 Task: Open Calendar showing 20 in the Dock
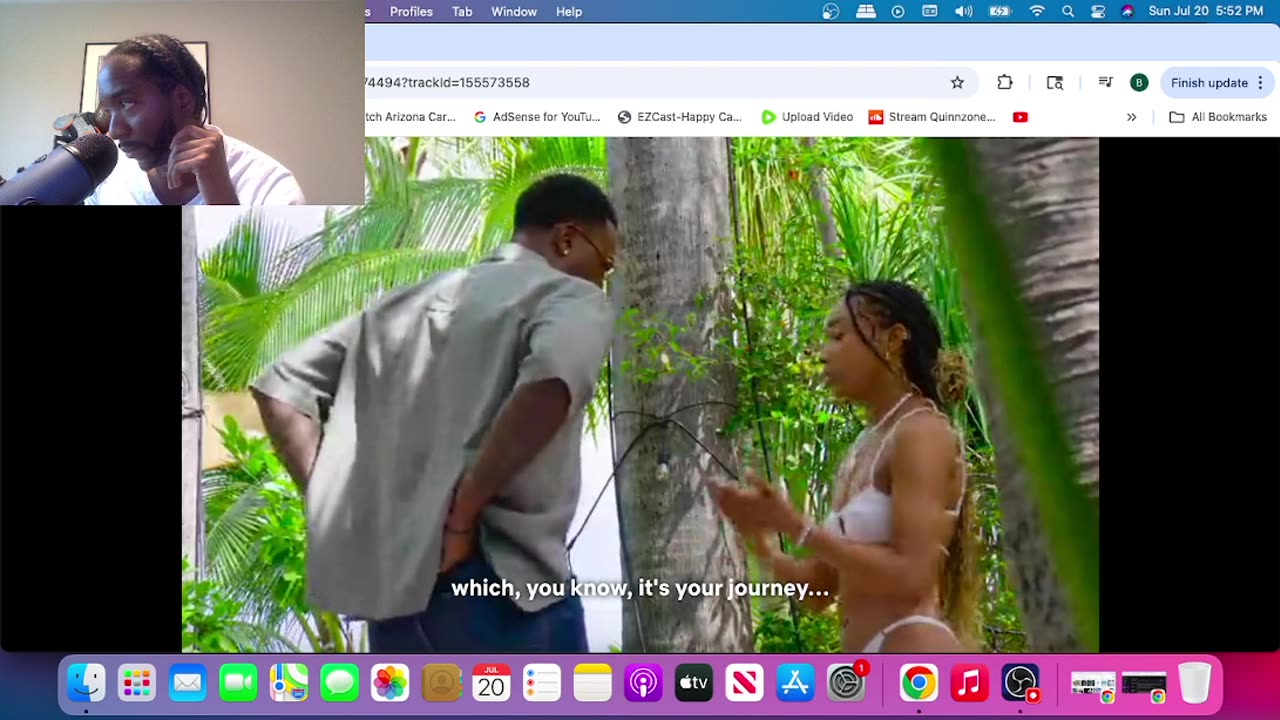pyautogui.click(x=491, y=684)
